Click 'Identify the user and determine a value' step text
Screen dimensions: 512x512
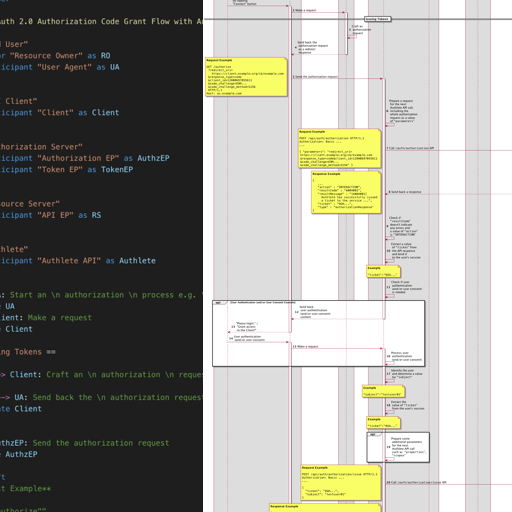406,374
